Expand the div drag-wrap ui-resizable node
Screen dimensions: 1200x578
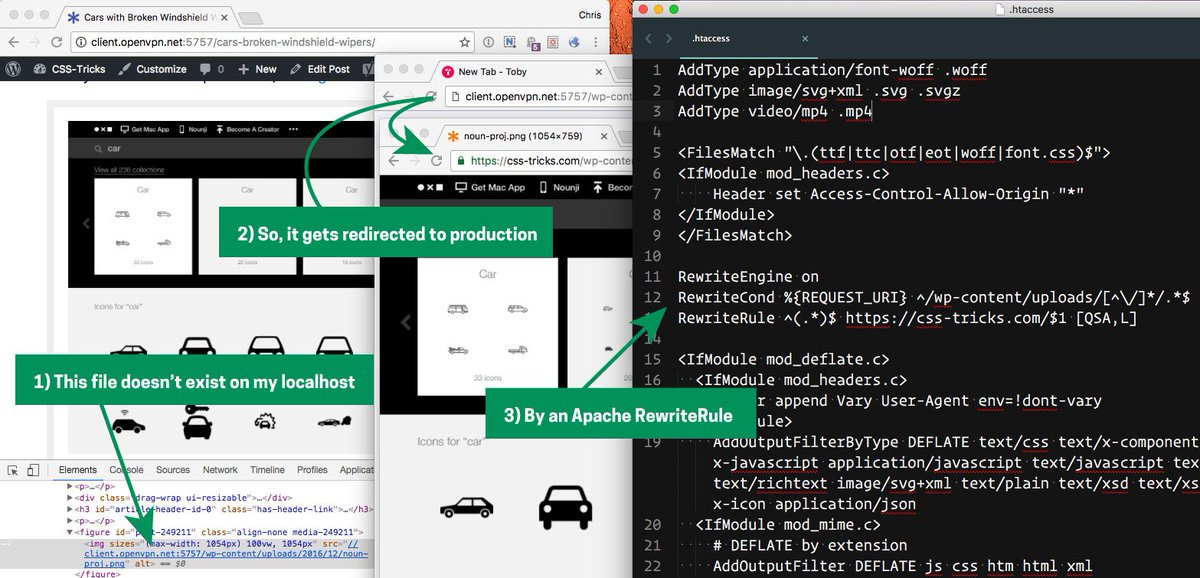click(x=71, y=497)
